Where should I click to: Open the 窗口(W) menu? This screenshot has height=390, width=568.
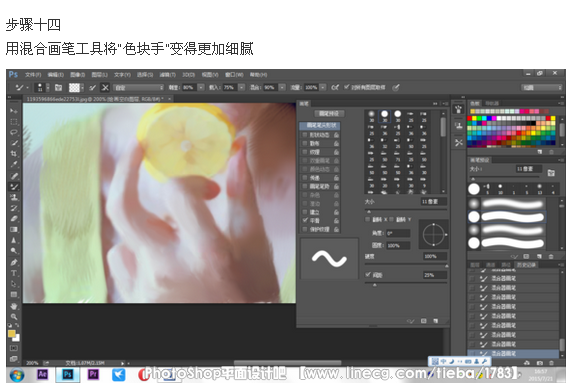(234, 75)
